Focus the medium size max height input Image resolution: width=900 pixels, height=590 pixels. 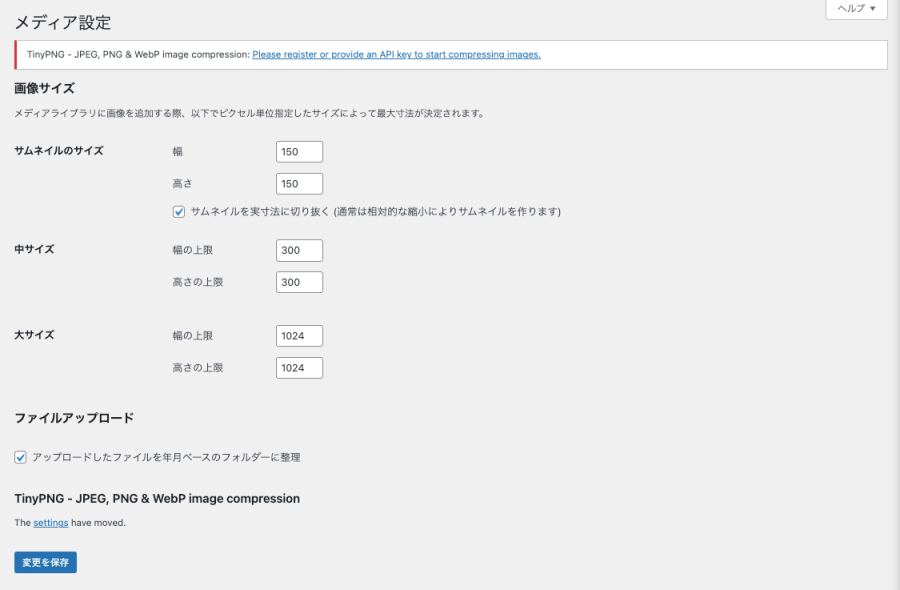point(298,282)
